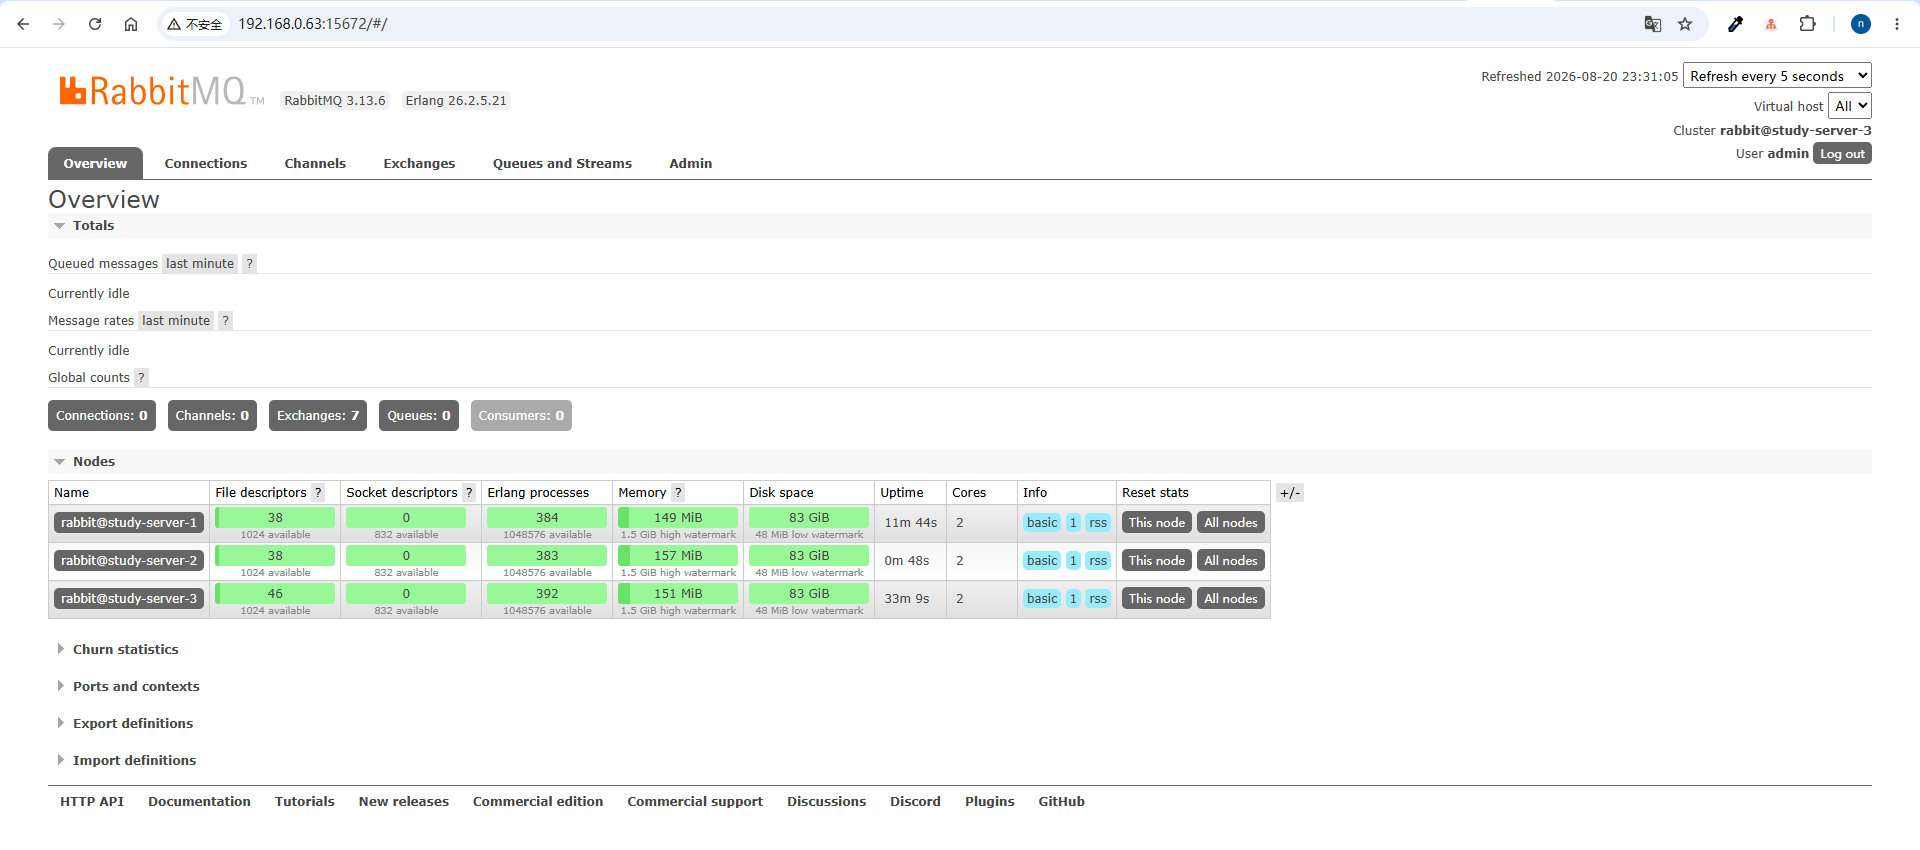Image resolution: width=1920 pixels, height=850 pixels.
Task: Open the help icon beside Queued messages
Action: pos(250,264)
